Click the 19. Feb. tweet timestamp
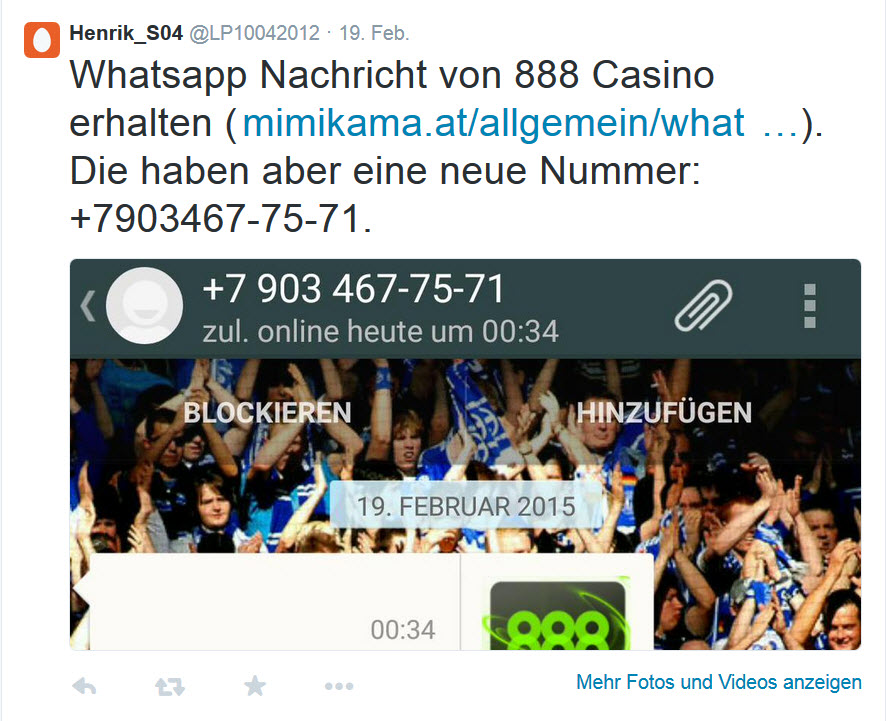The width and height of the screenshot is (886, 721). [374, 33]
